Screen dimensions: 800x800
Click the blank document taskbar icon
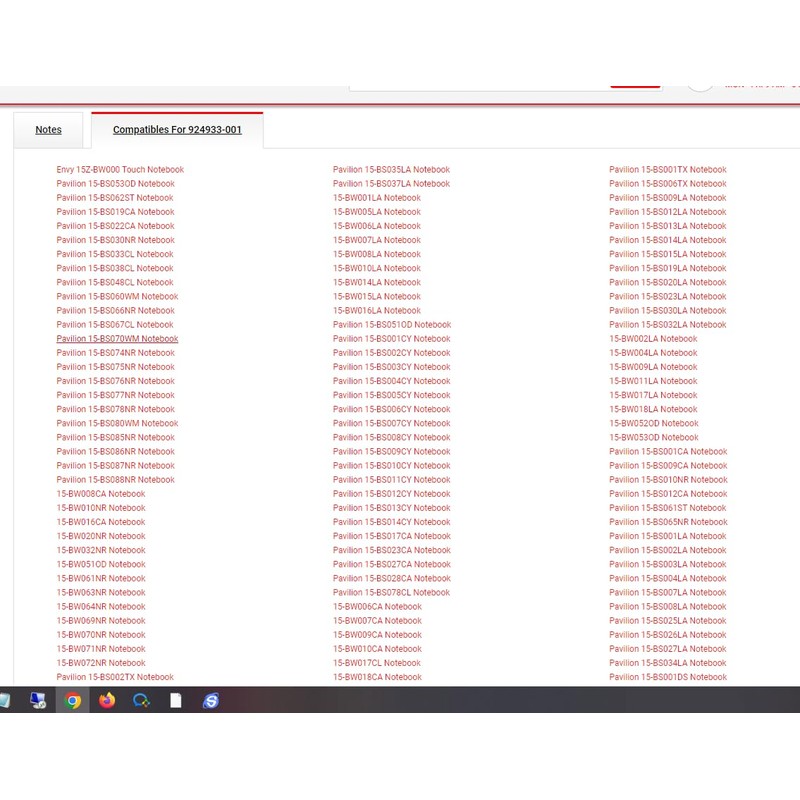coord(176,700)
